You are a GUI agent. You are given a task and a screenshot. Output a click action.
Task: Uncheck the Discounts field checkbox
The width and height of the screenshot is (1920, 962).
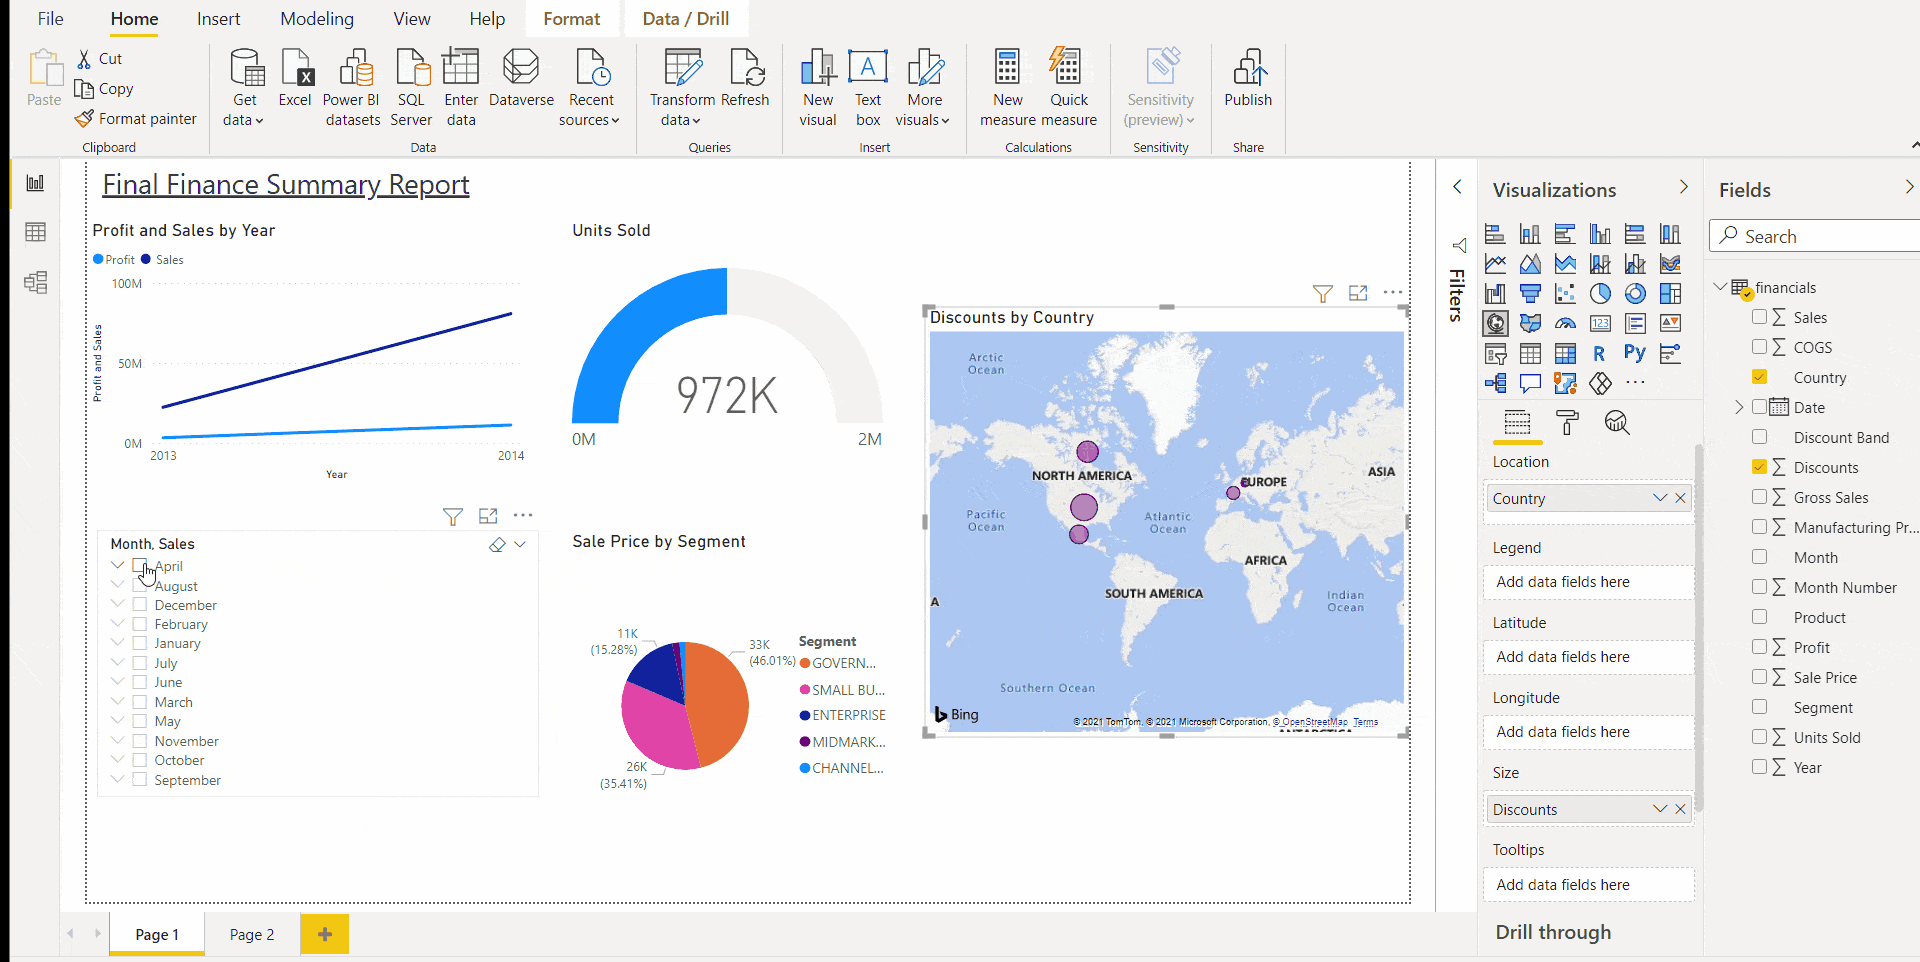tap(1759, 467)
